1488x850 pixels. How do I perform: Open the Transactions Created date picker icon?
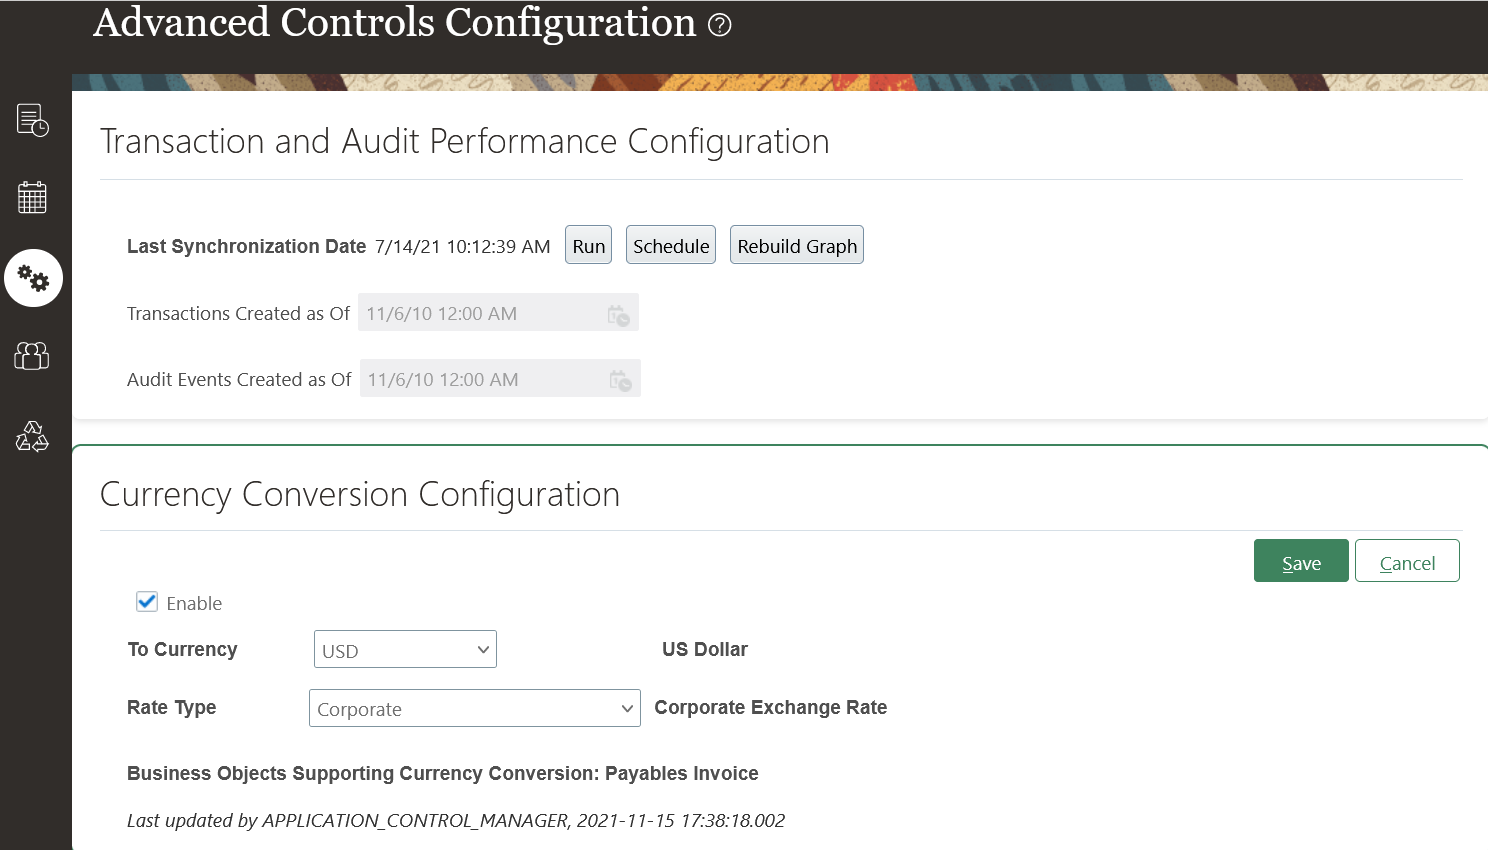point(619,315)
